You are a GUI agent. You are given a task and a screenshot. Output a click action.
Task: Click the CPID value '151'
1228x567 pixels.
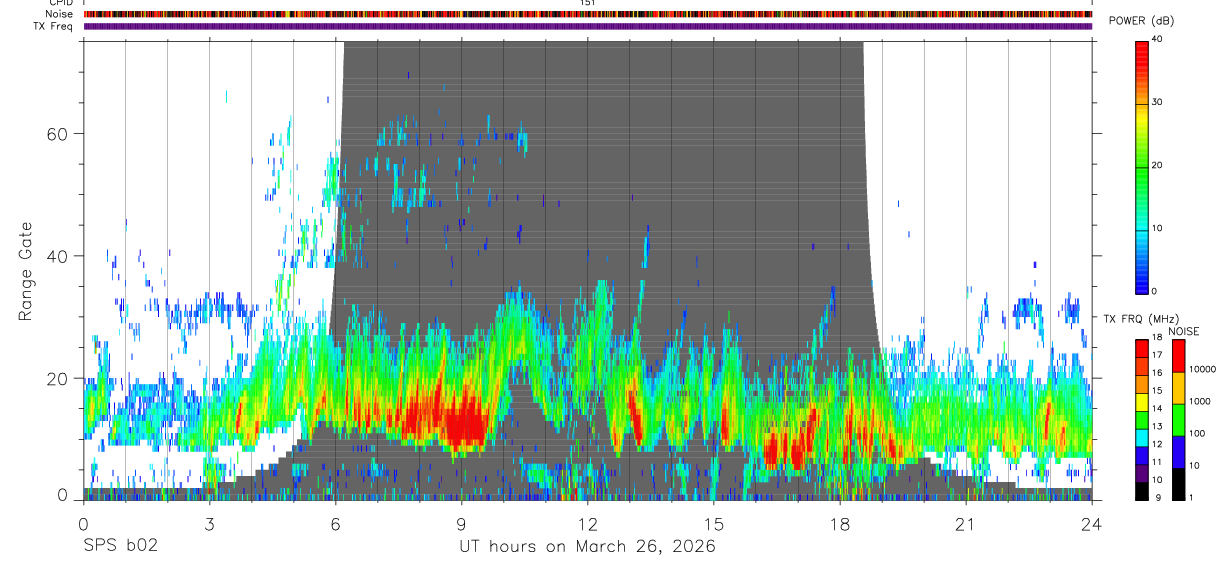588,3
